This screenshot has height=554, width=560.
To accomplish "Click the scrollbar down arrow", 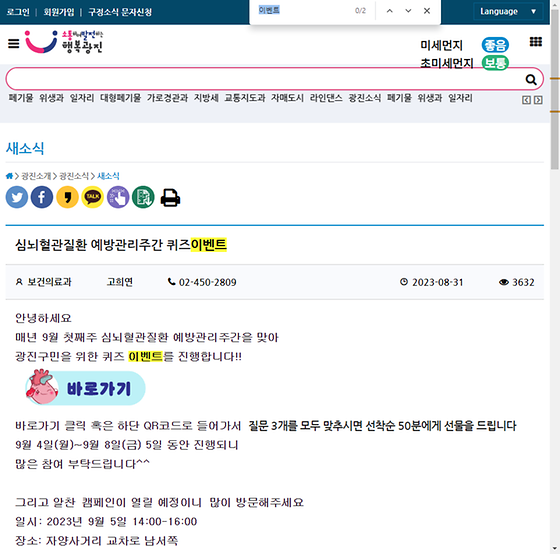I will click(555, 548).
